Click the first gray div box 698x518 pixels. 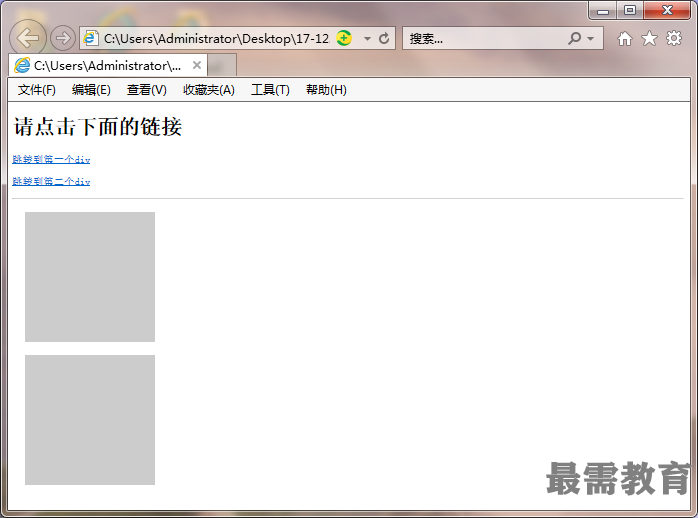[90, 277]
